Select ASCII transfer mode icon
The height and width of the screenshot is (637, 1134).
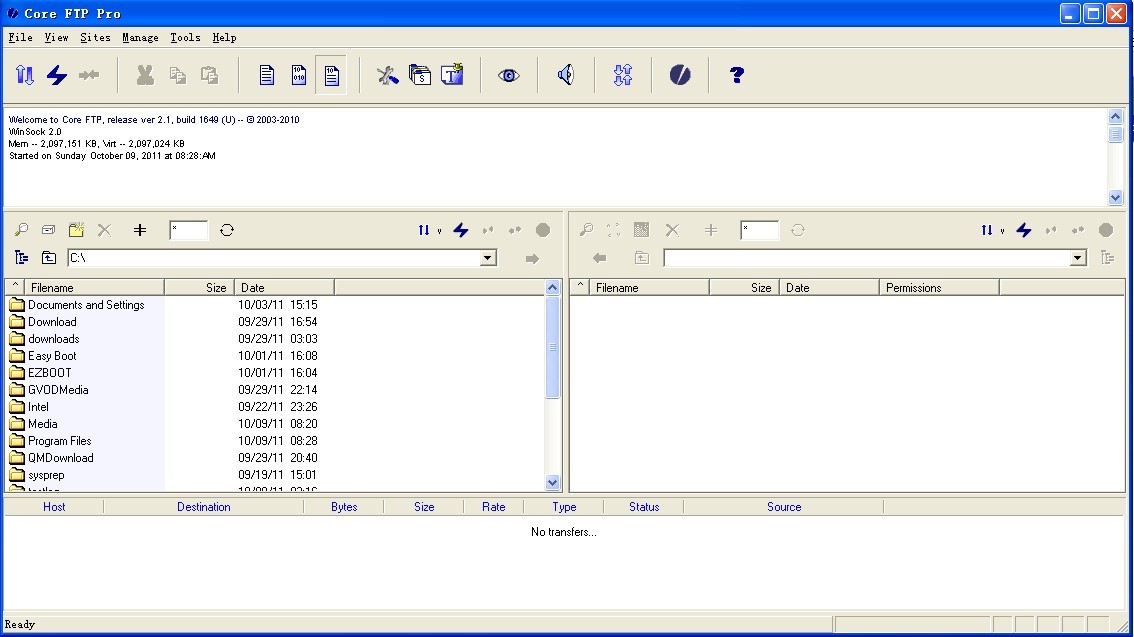tap(267, 75)
